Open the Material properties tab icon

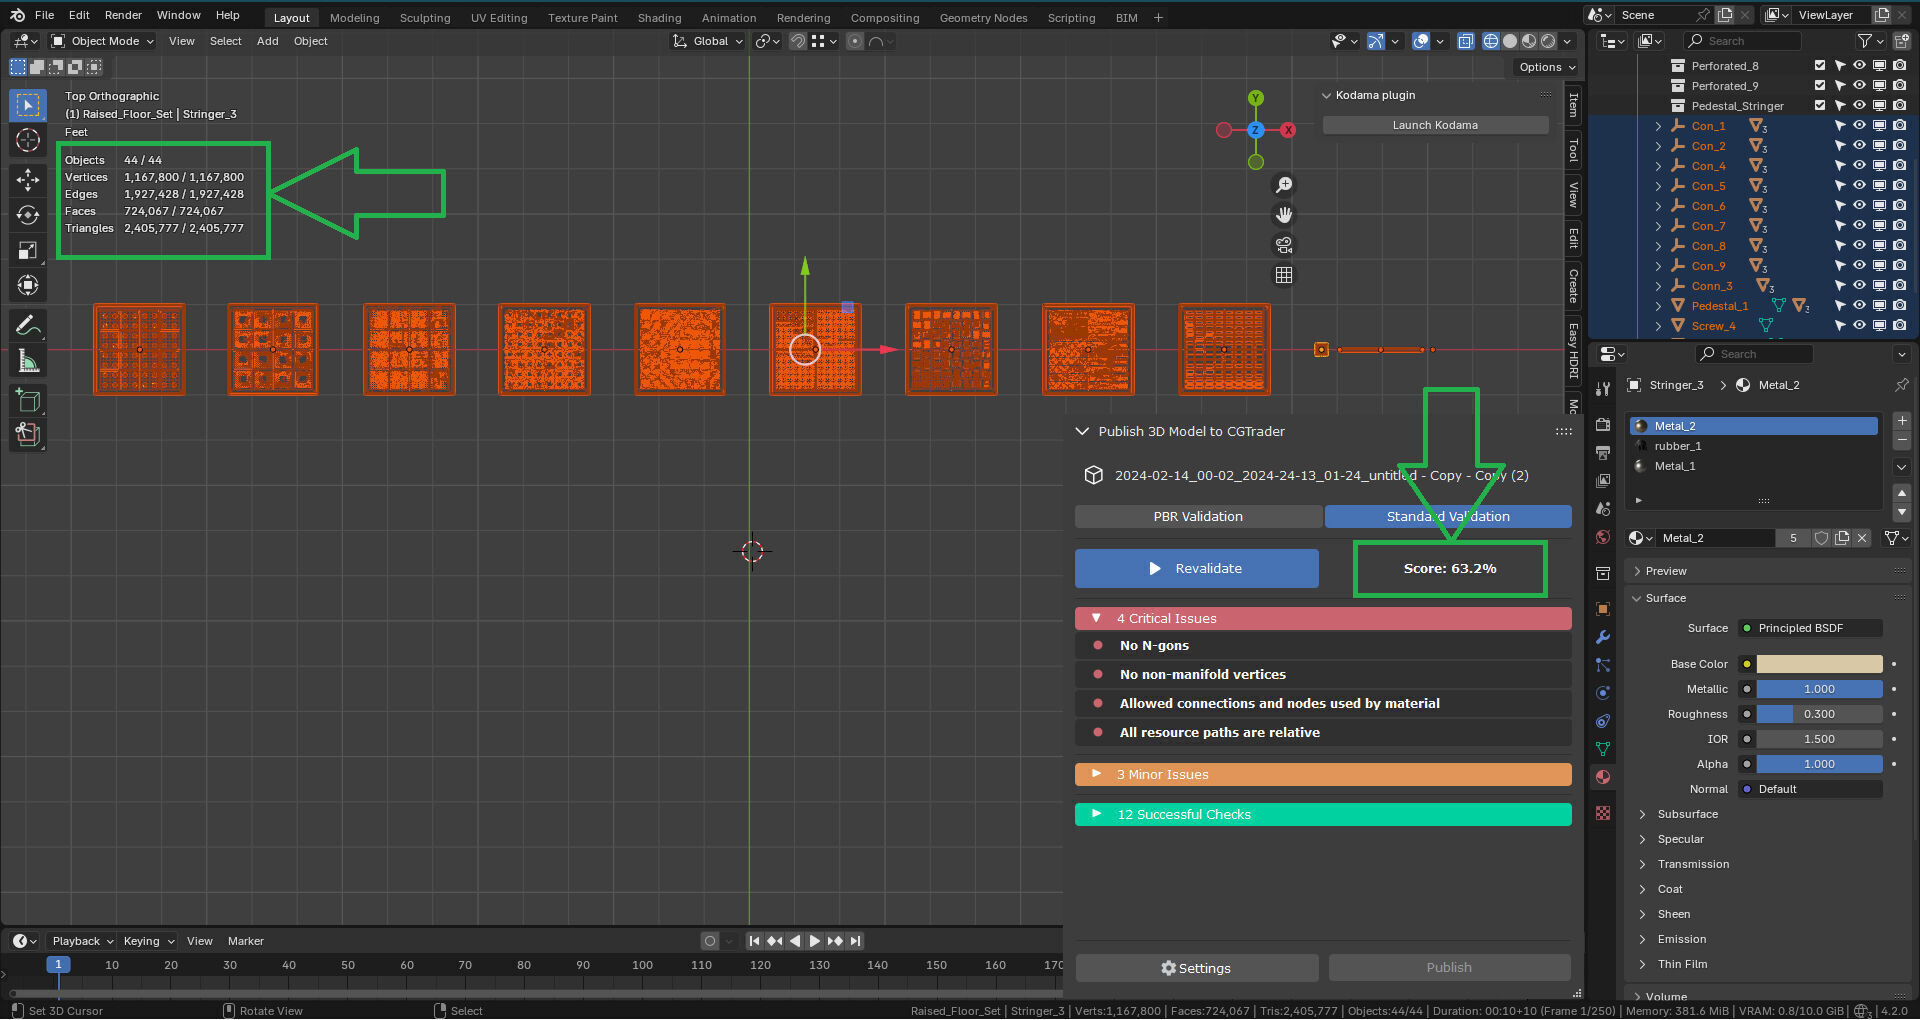coord(1603,777)
